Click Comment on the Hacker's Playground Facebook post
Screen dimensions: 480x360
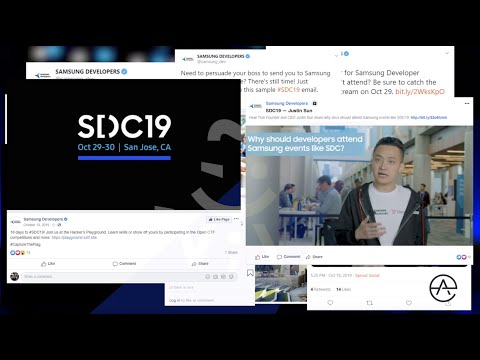[124, 264]
